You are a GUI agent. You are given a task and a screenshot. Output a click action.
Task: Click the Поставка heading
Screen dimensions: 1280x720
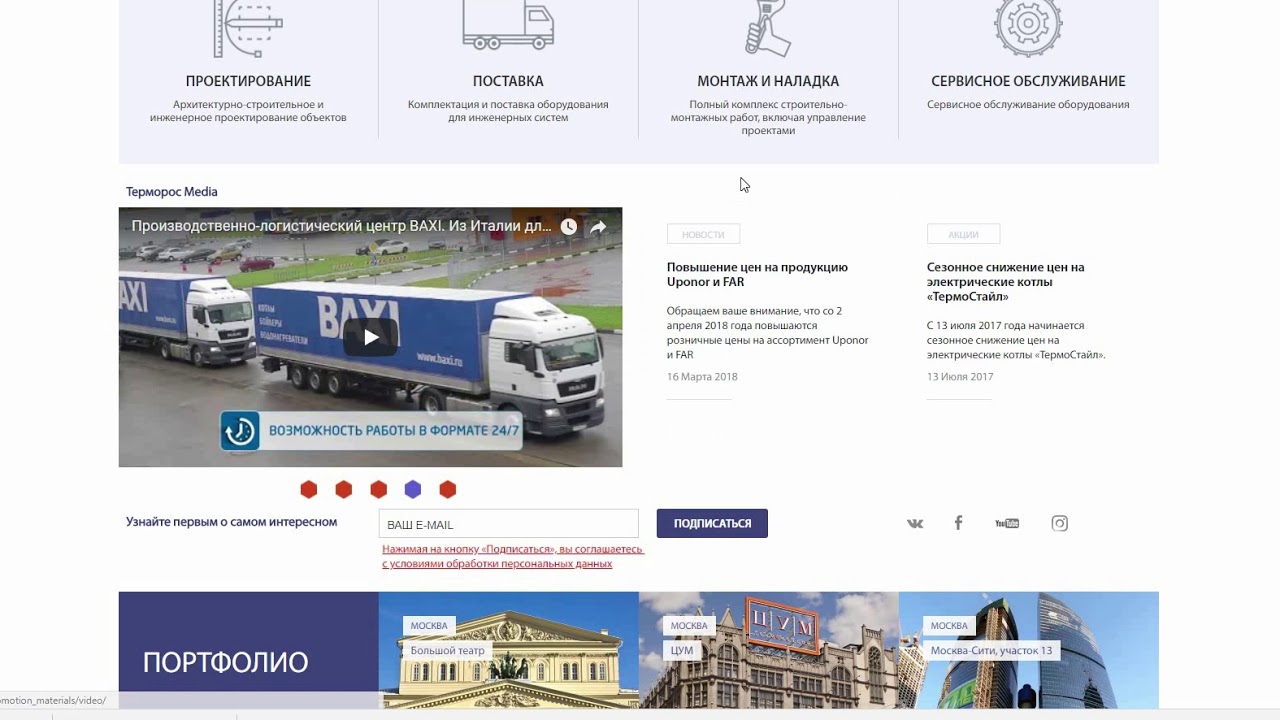pos(508,81)
